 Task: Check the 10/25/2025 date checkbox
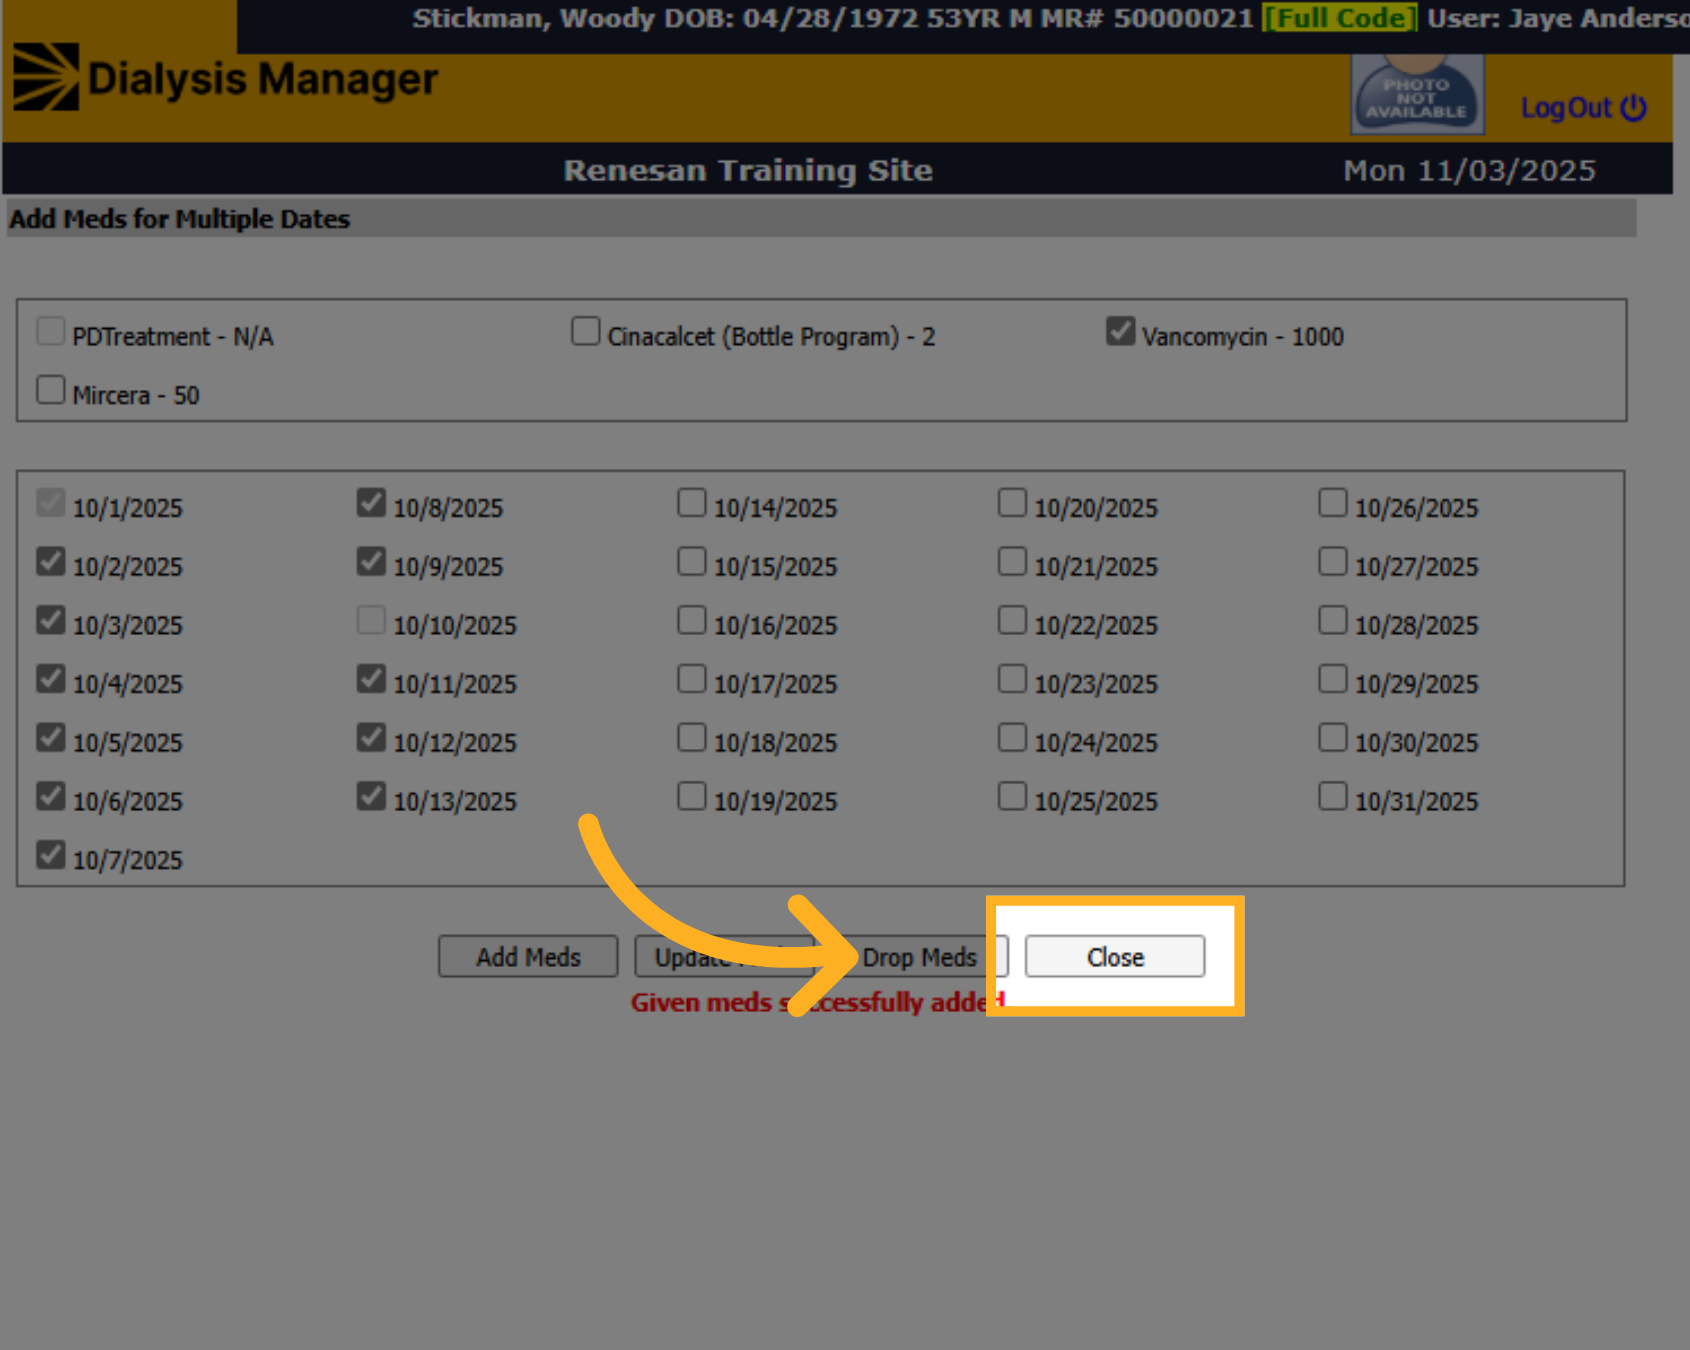1012,797
